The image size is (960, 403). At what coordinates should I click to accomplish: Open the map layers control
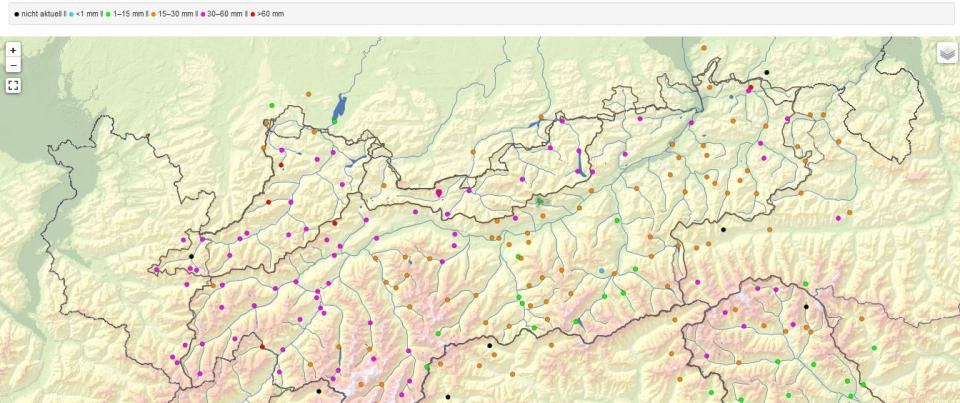pos(946,53)
